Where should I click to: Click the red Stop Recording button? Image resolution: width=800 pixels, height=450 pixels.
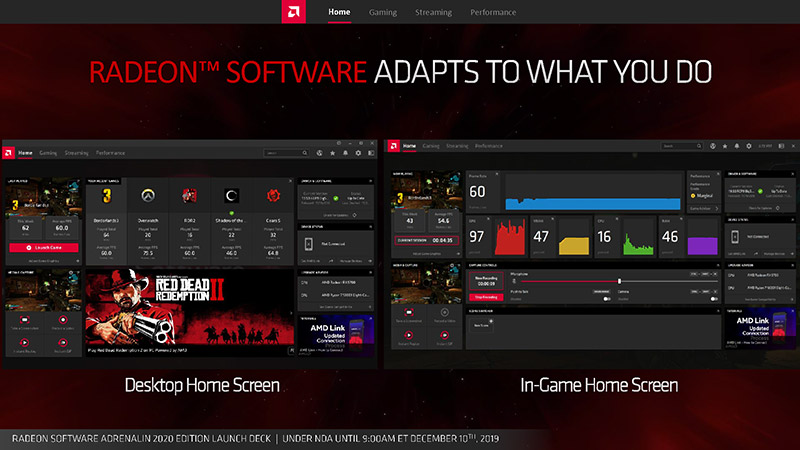486,297
